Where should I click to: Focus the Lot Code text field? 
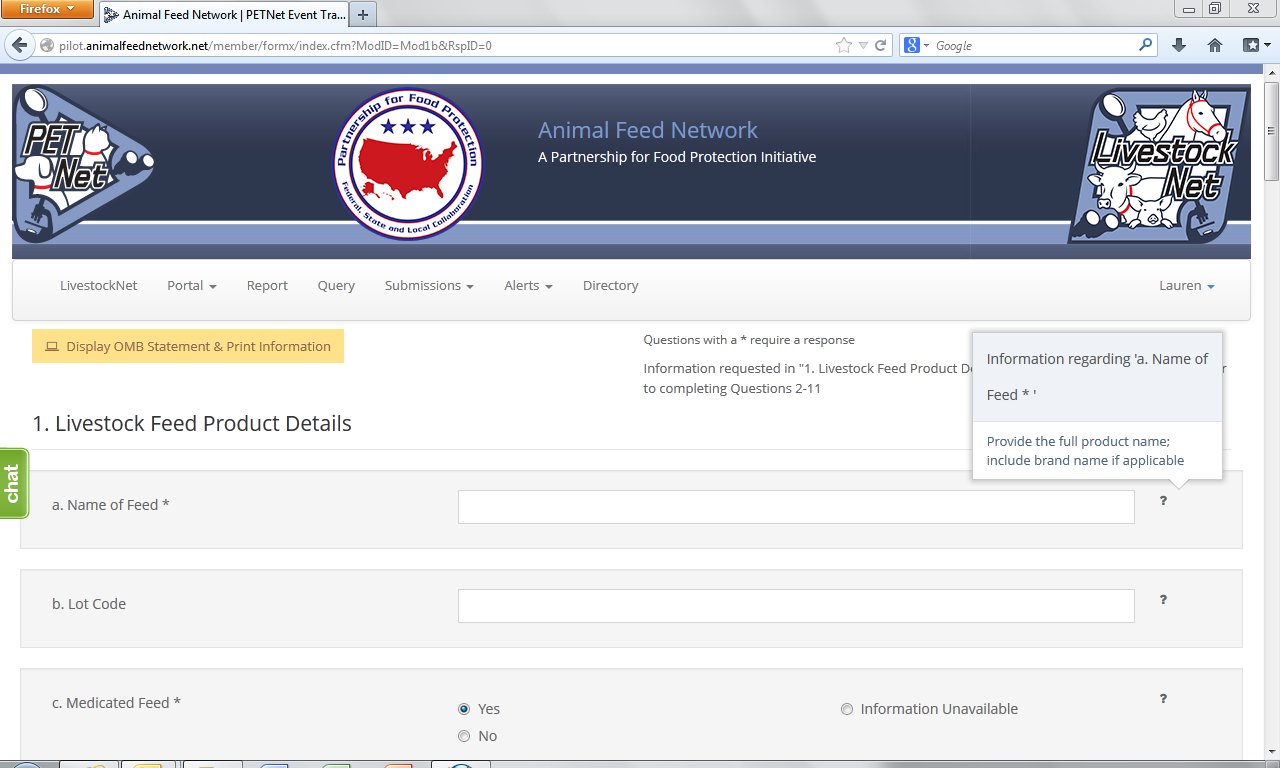tap(796, 606)
